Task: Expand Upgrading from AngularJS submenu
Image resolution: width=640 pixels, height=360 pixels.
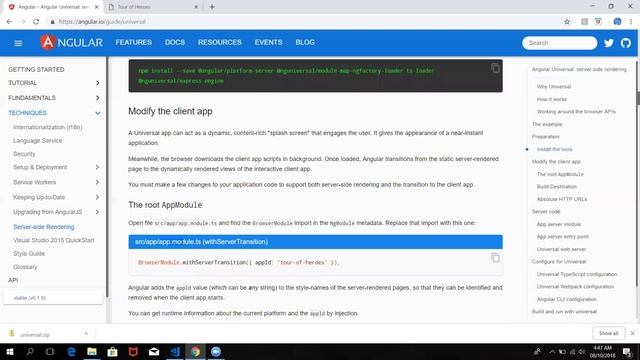Action: point(97,212)
